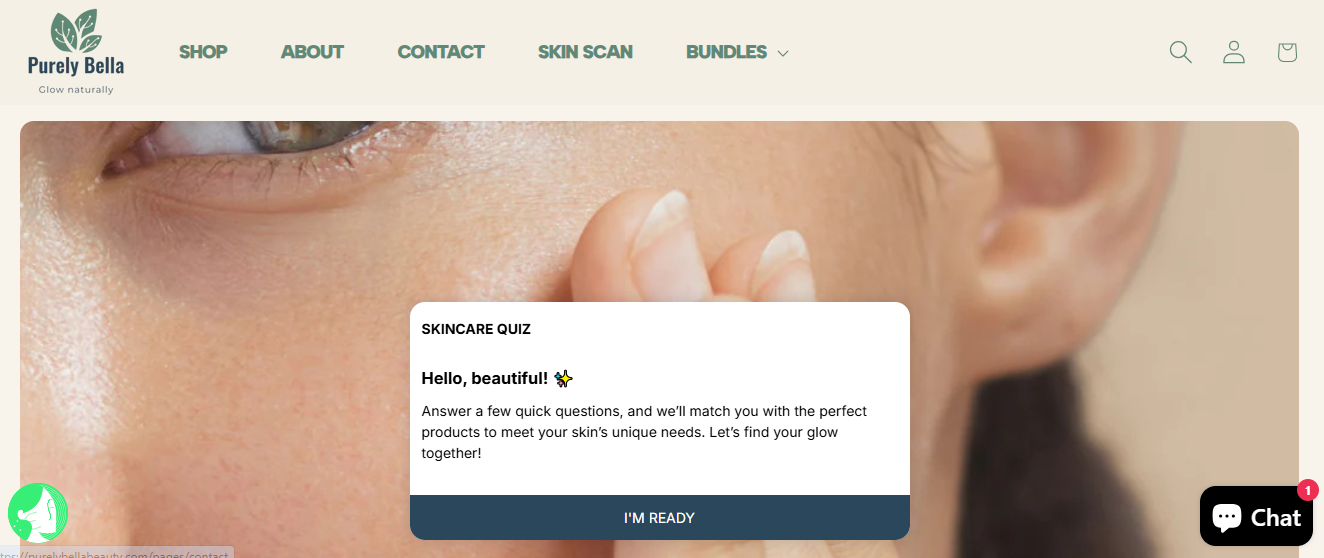The image size is (1324, 558).
Task: Open the BUNDLES menu label
Action: [726, 52]
